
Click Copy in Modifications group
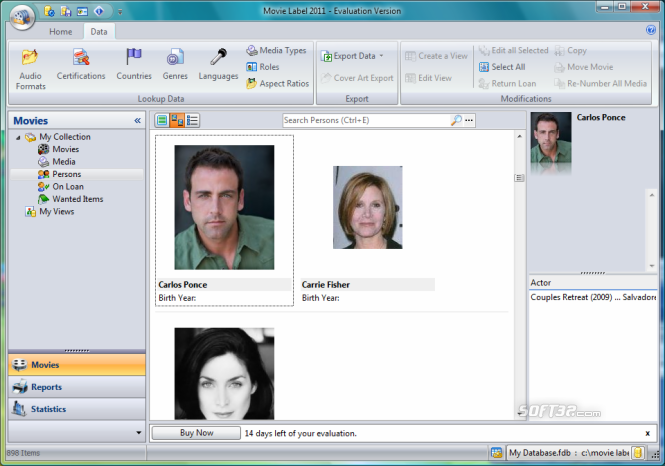[x=570, y=50]
